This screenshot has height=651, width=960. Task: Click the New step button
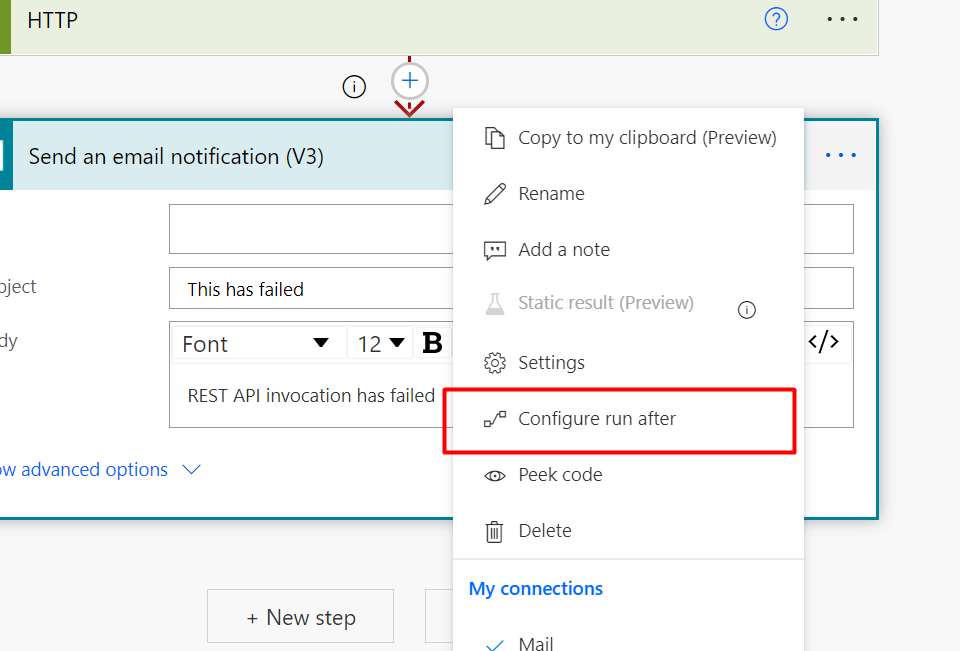point(300,618)
